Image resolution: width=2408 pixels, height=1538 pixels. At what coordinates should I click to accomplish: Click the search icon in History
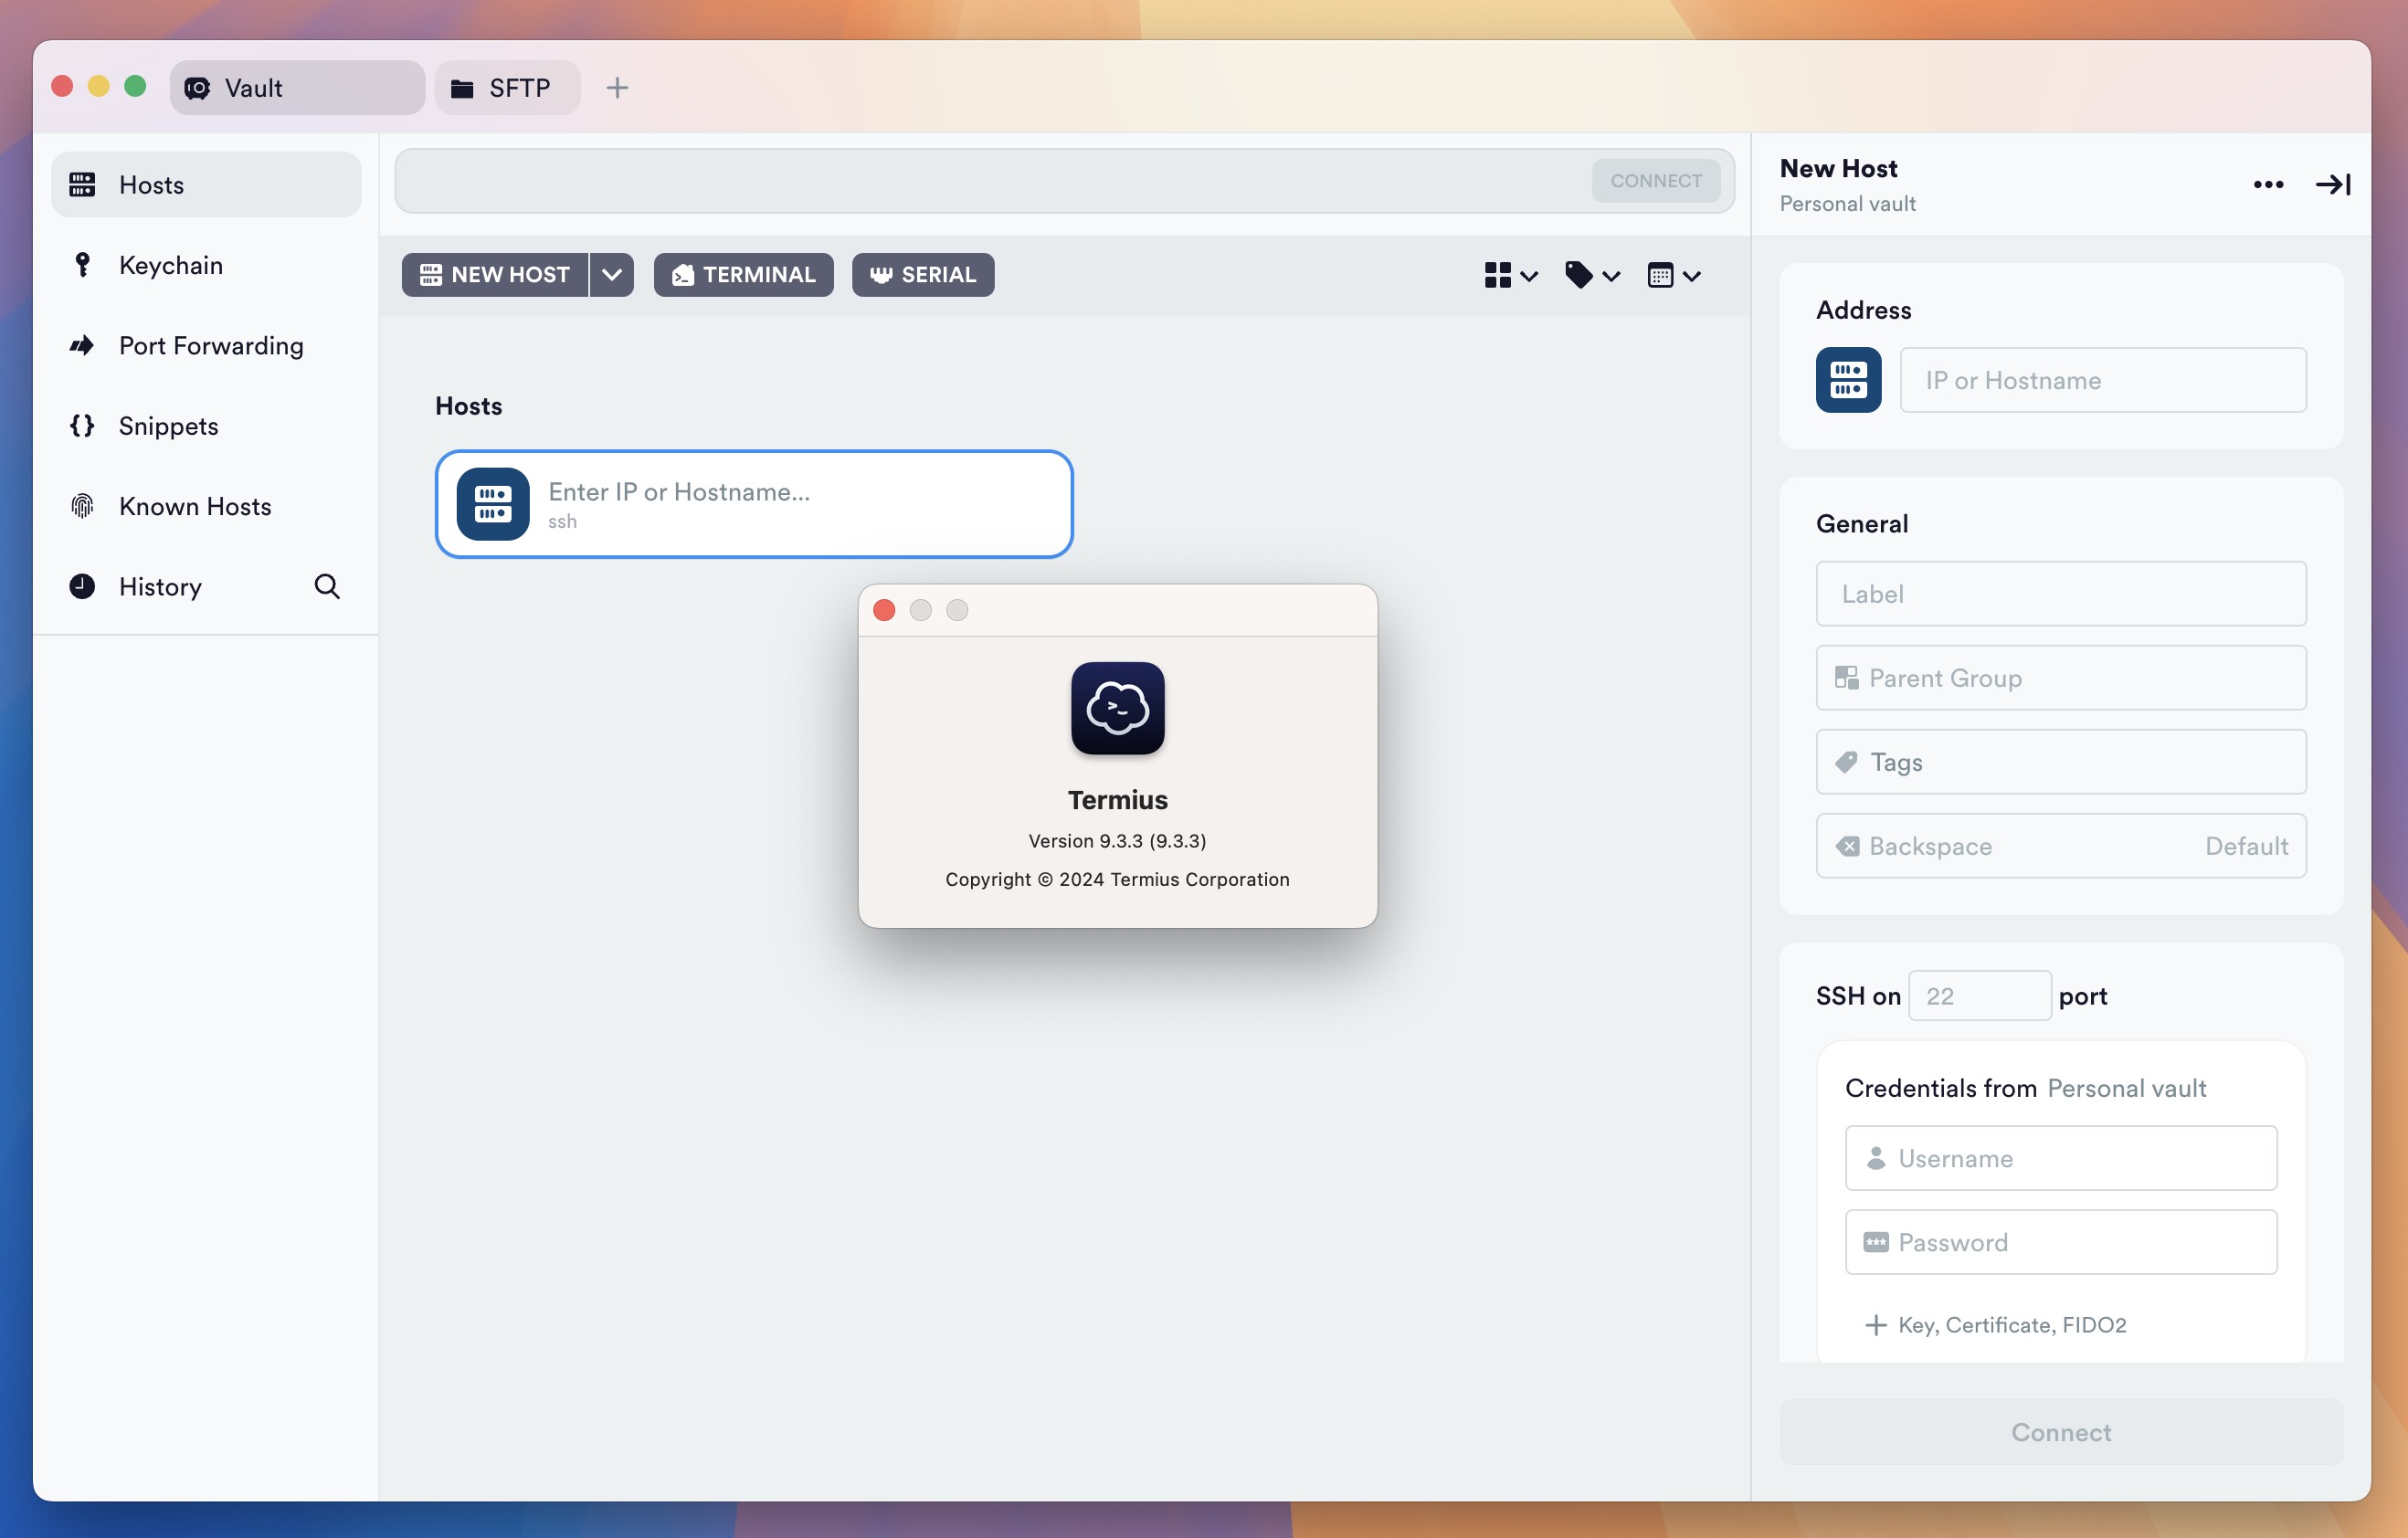[x=326, y=586]
